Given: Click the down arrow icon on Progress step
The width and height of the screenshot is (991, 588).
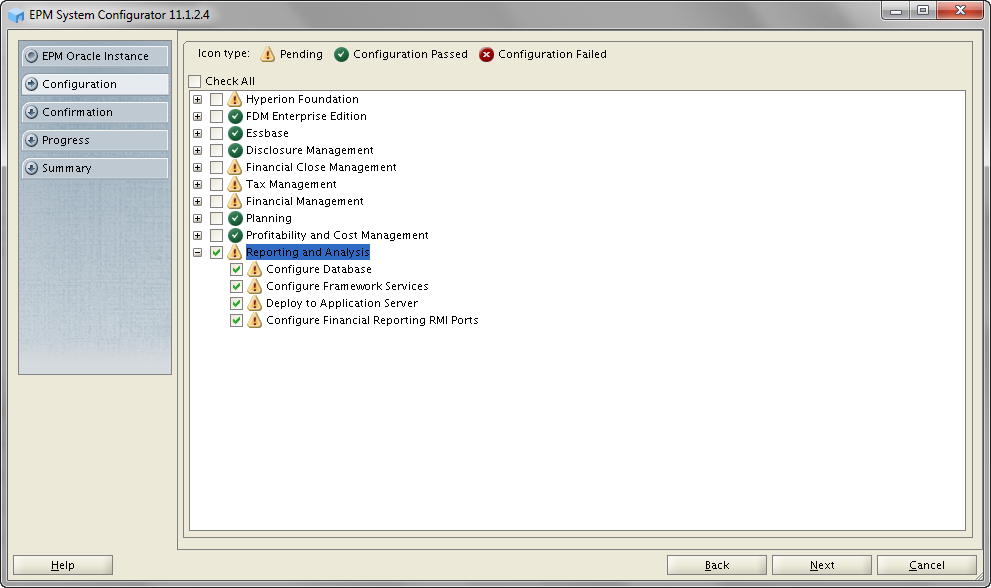Looking at the screenshot, I should click(31, 140).
